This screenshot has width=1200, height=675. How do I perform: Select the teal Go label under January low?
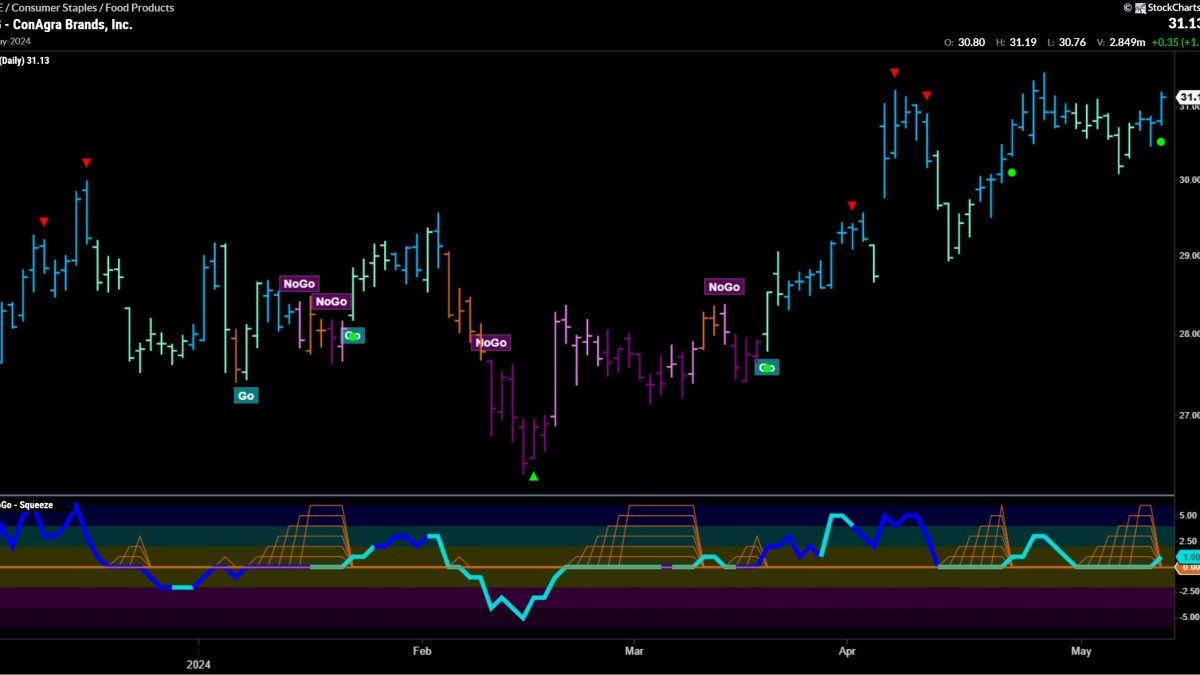coord(245,395)
